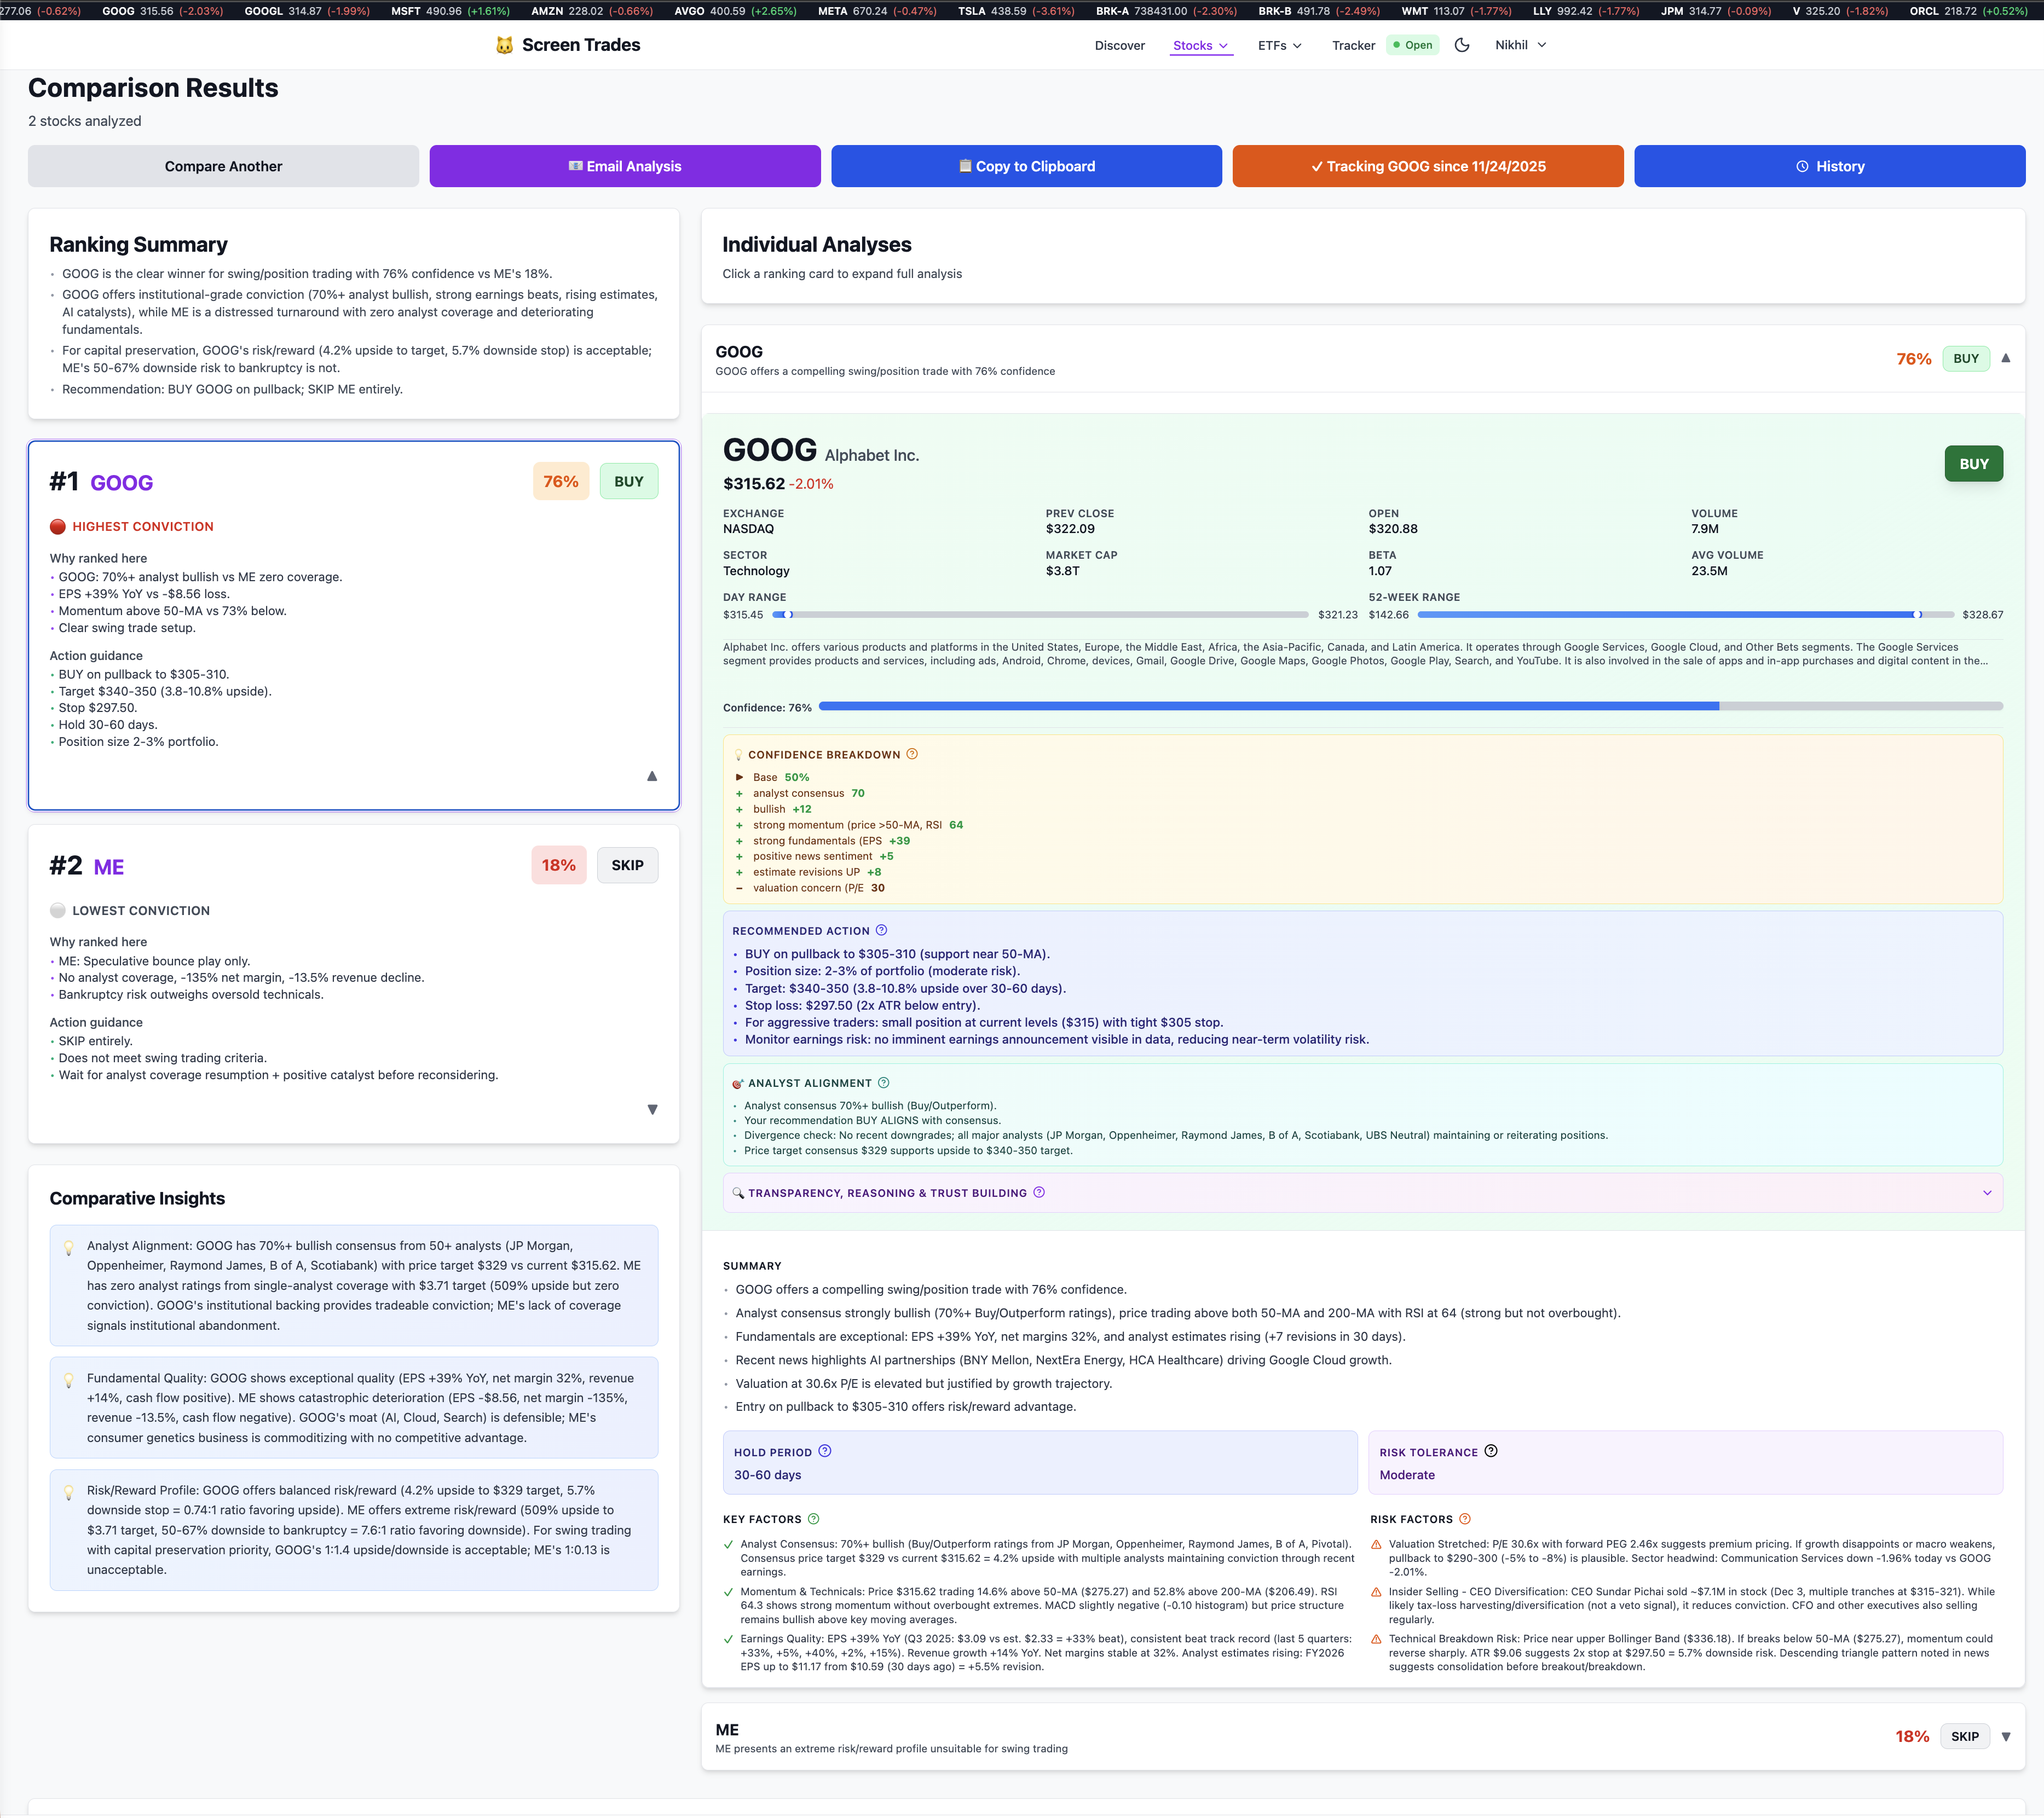
Task: Click the Key Factors help icon
Action: 814,1519
